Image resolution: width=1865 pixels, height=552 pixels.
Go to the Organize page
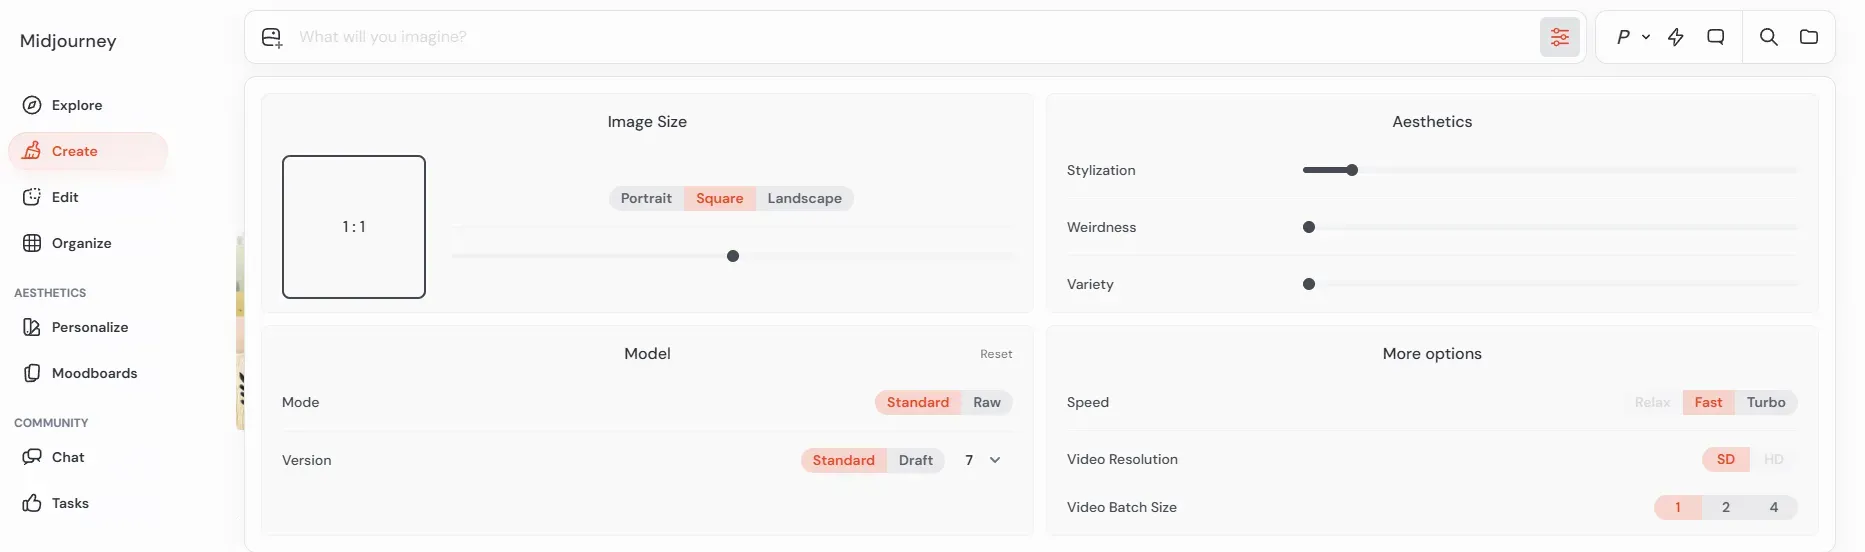click(81, 243)
